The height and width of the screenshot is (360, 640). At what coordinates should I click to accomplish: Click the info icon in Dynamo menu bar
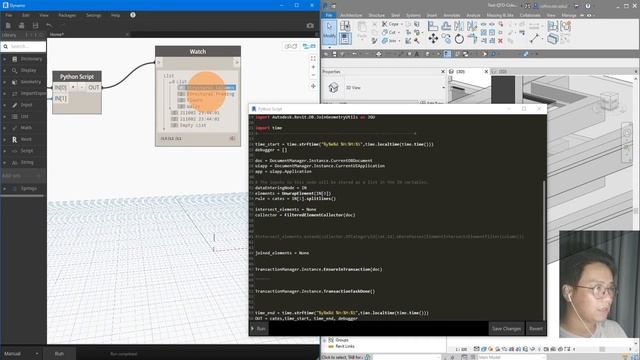click(133, 15)
